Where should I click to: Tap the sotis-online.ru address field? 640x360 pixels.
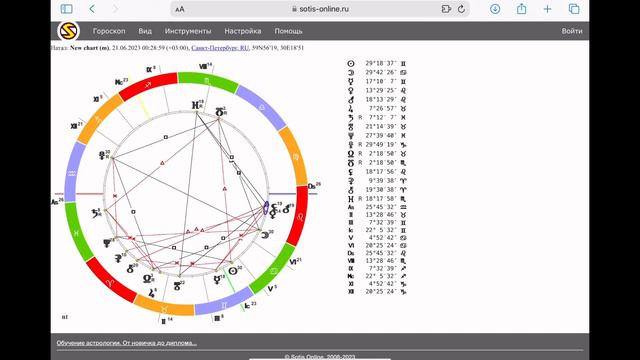coord(320,9)
